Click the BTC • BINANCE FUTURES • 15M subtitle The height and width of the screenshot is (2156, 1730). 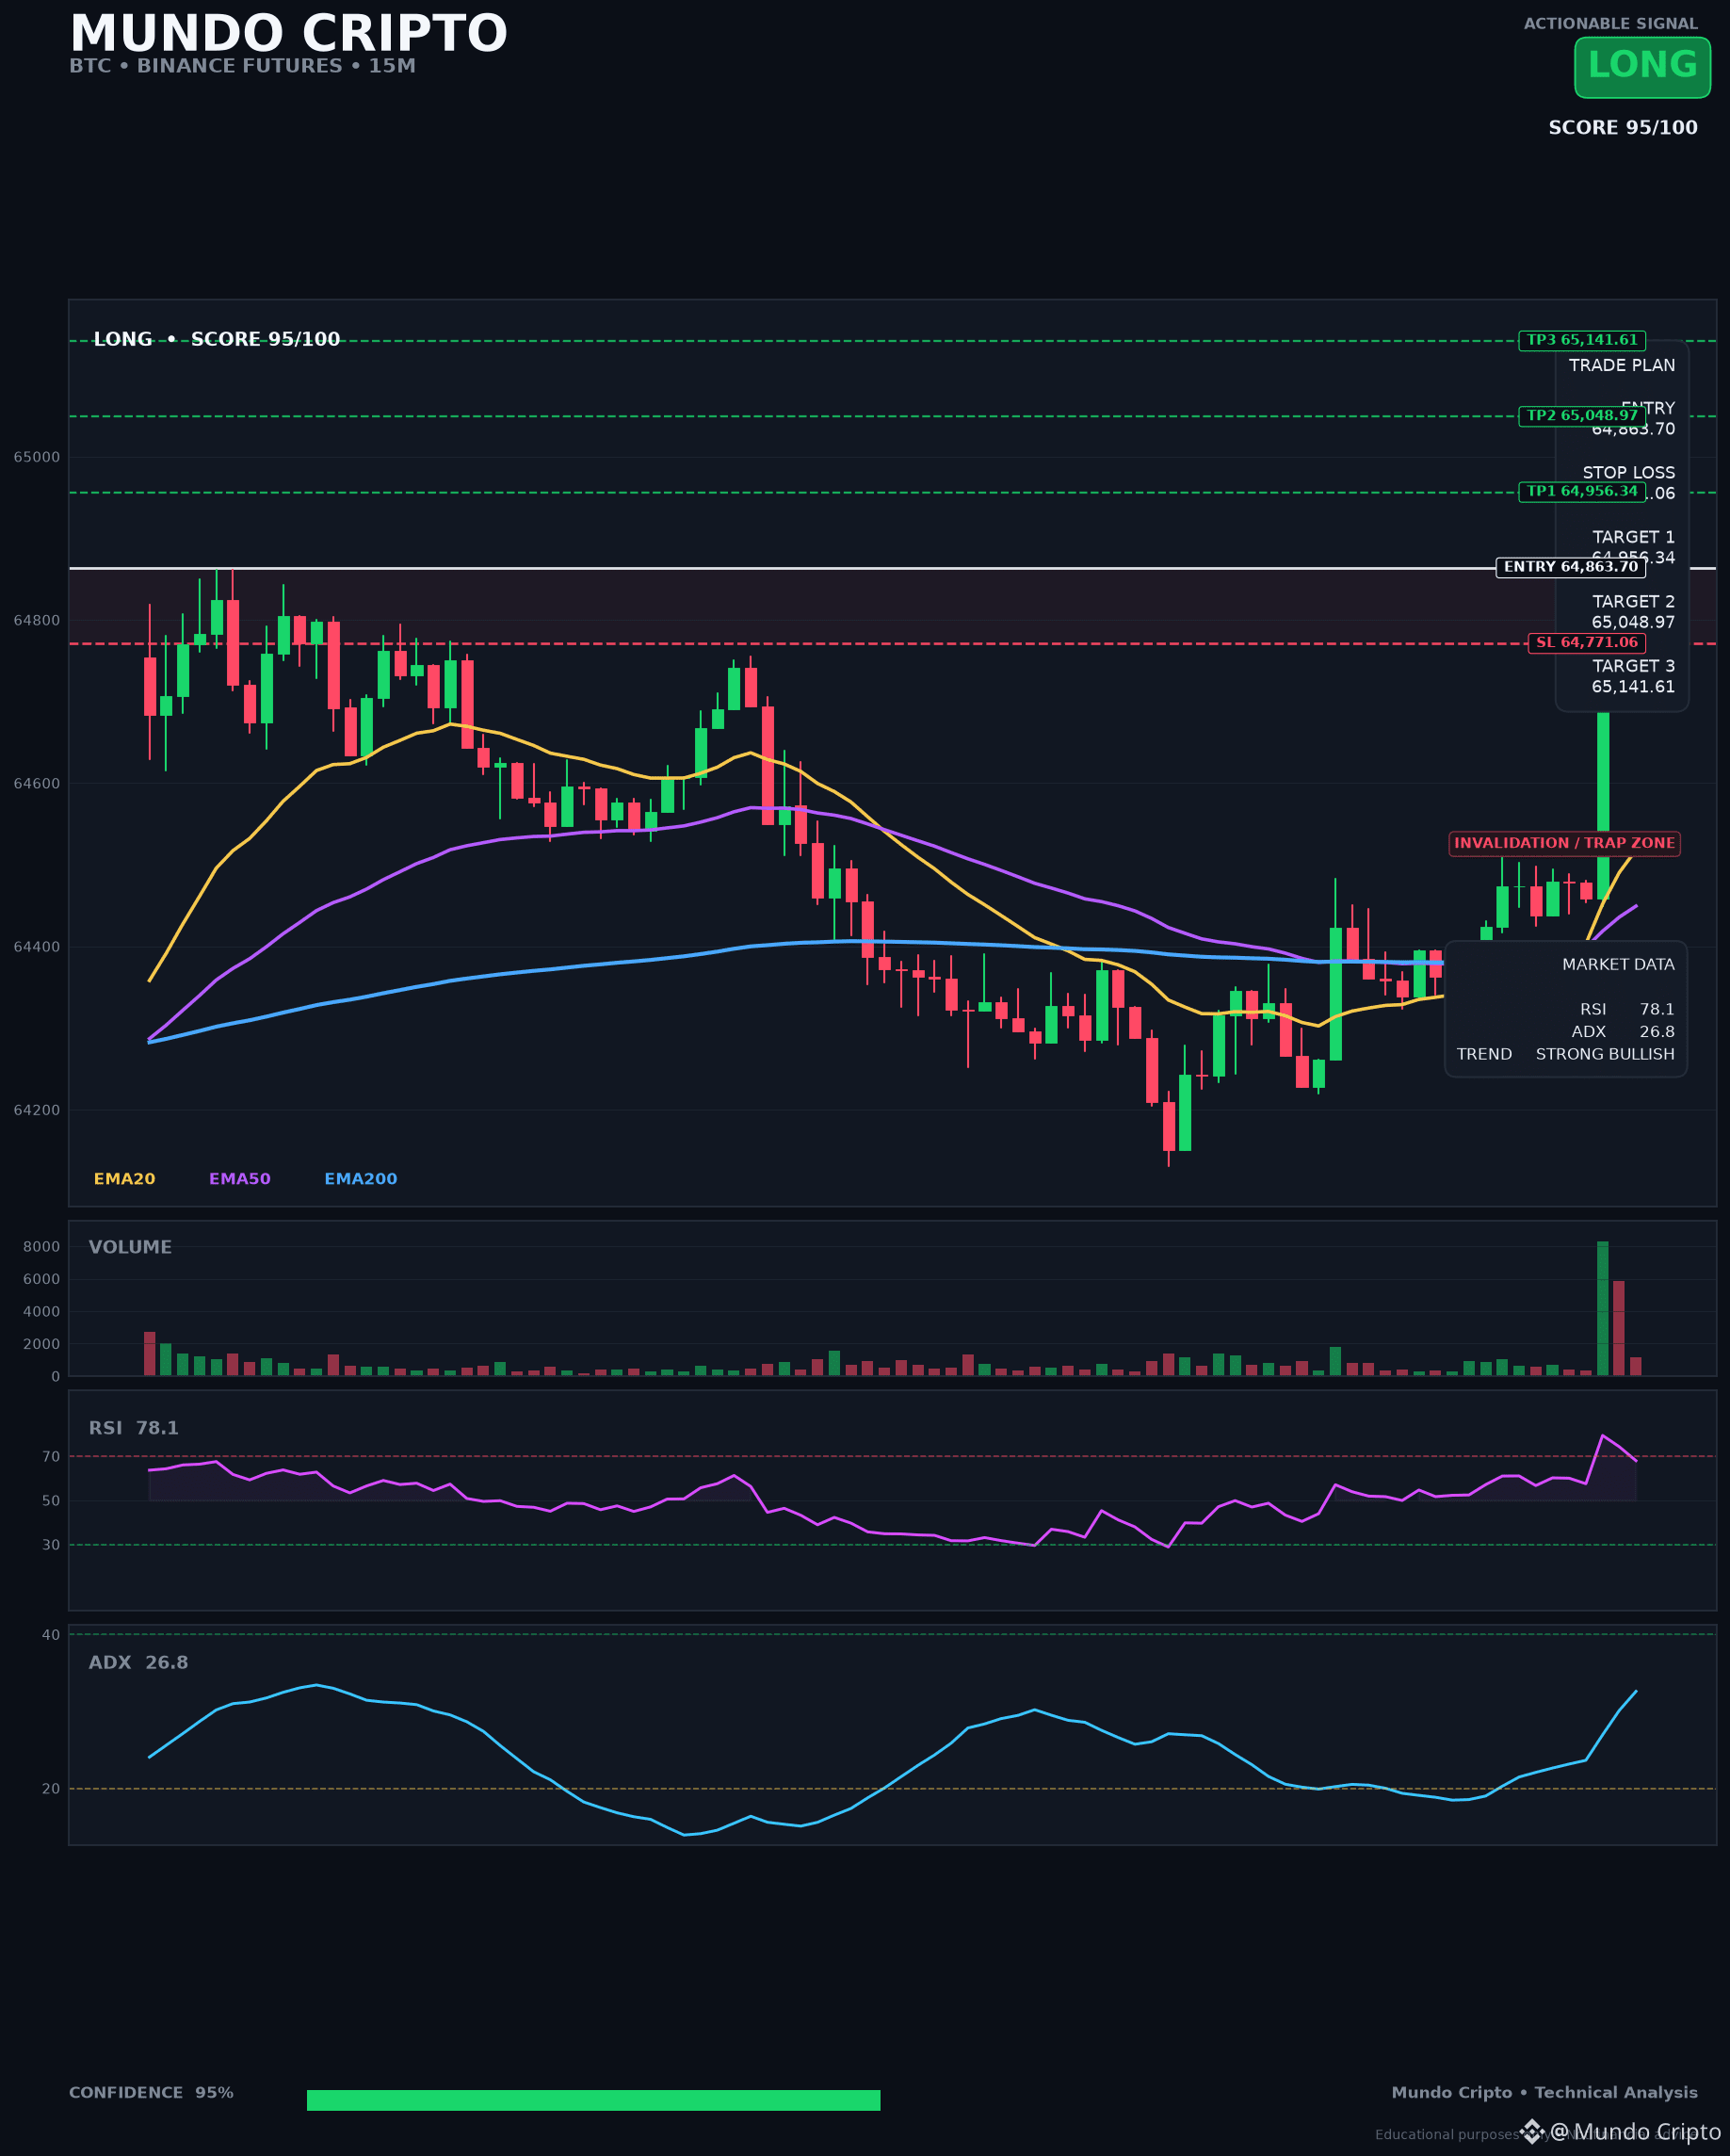pos(242,66)
